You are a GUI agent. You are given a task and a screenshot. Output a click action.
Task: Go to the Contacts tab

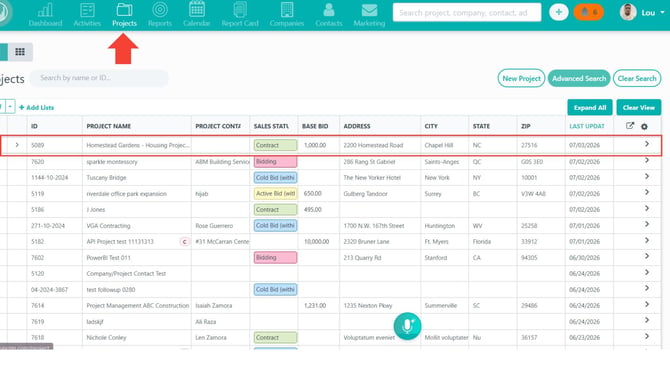pos(329,15)
